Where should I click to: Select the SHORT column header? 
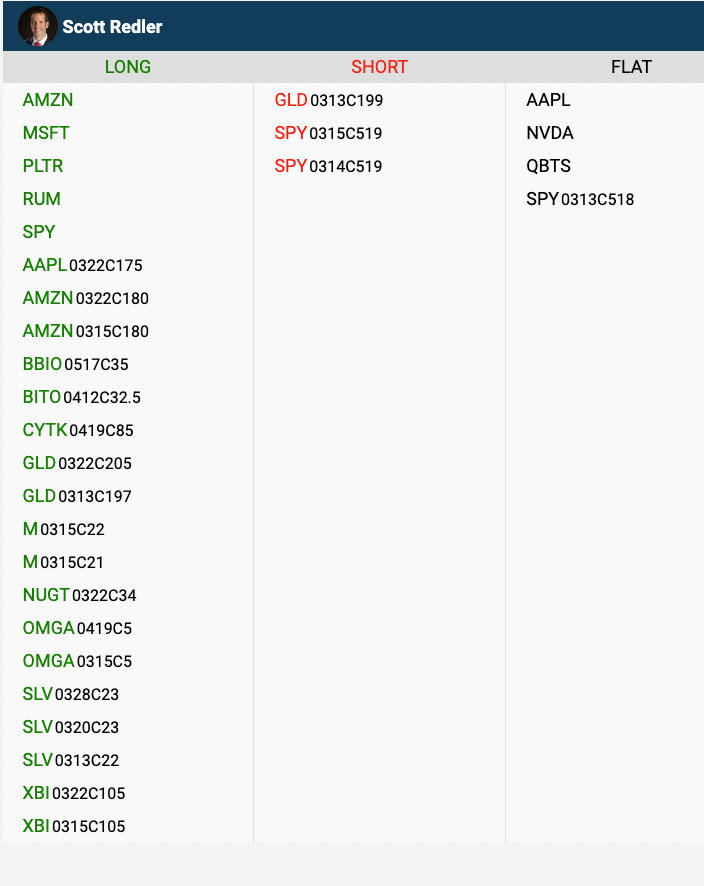[379, 67]
